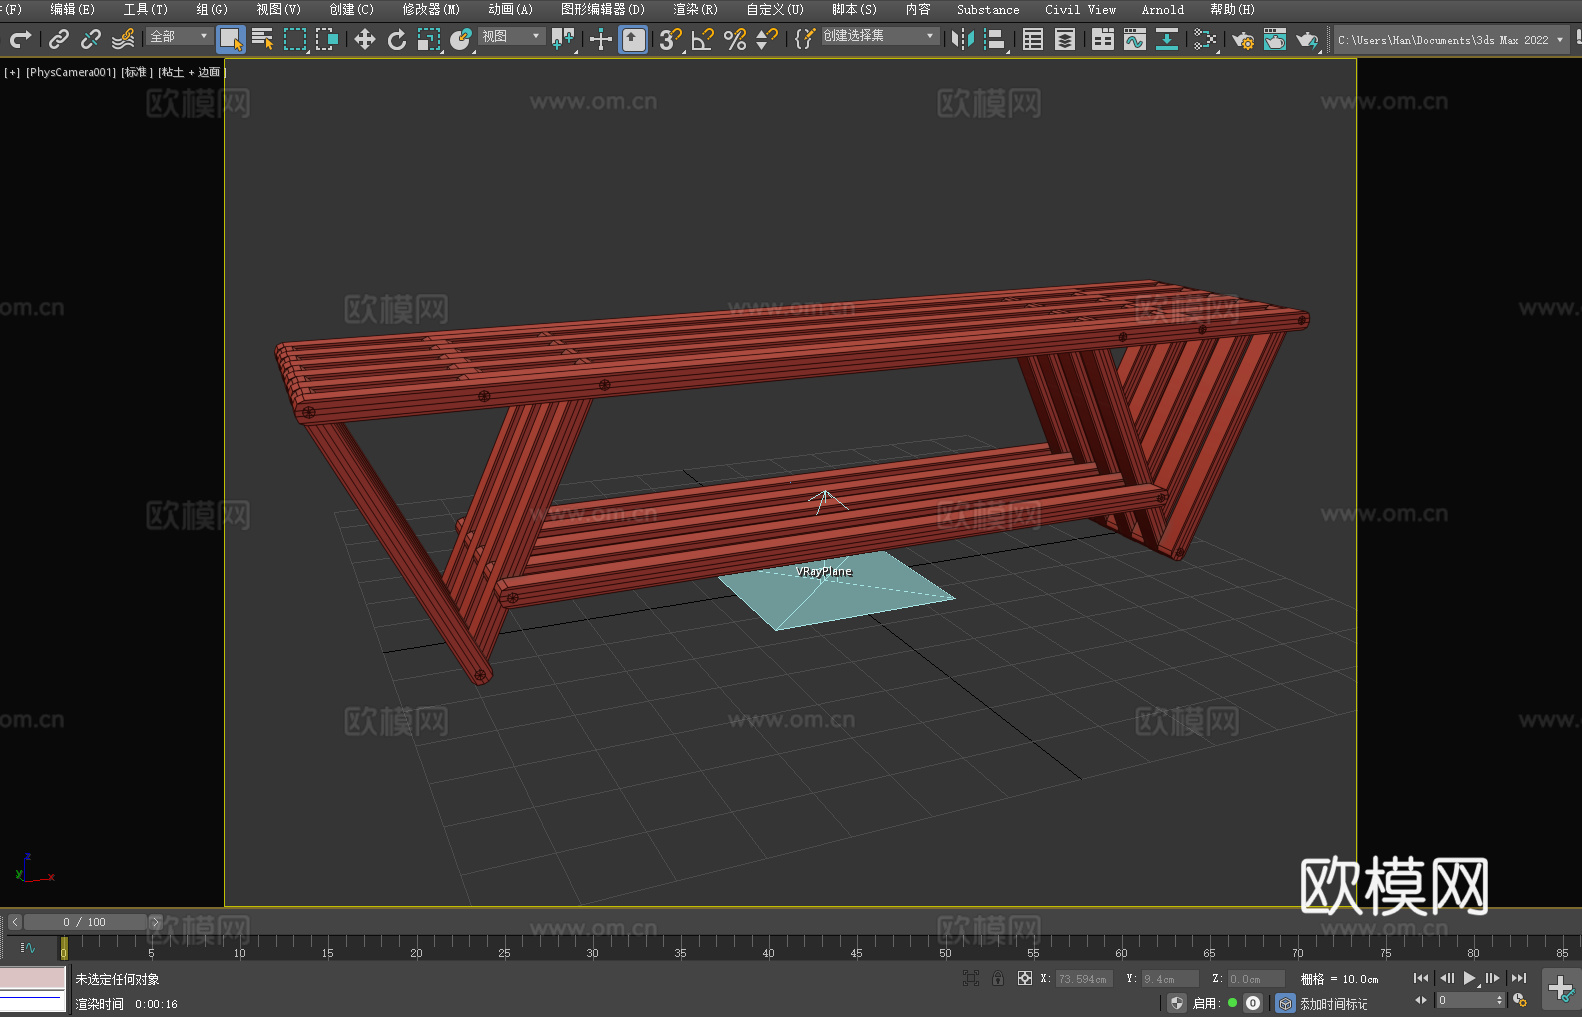Click the Go to End playback button
The height and width of the screenshot is (1017, 1582).
tap(1519, 978)
